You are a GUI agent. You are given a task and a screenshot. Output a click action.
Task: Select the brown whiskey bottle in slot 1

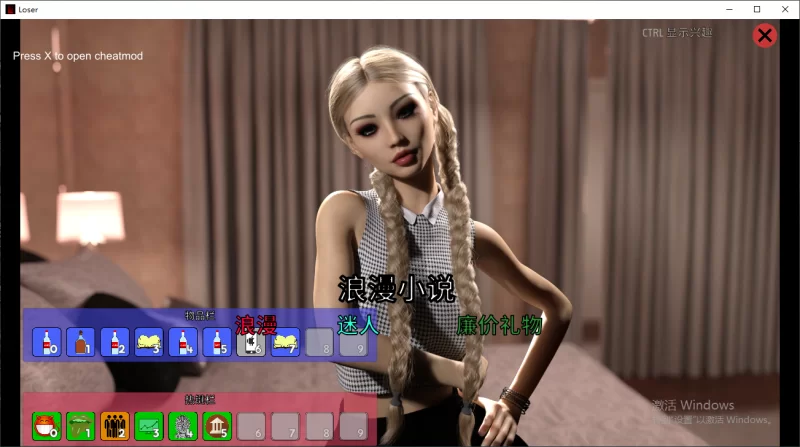coord(81,342)
